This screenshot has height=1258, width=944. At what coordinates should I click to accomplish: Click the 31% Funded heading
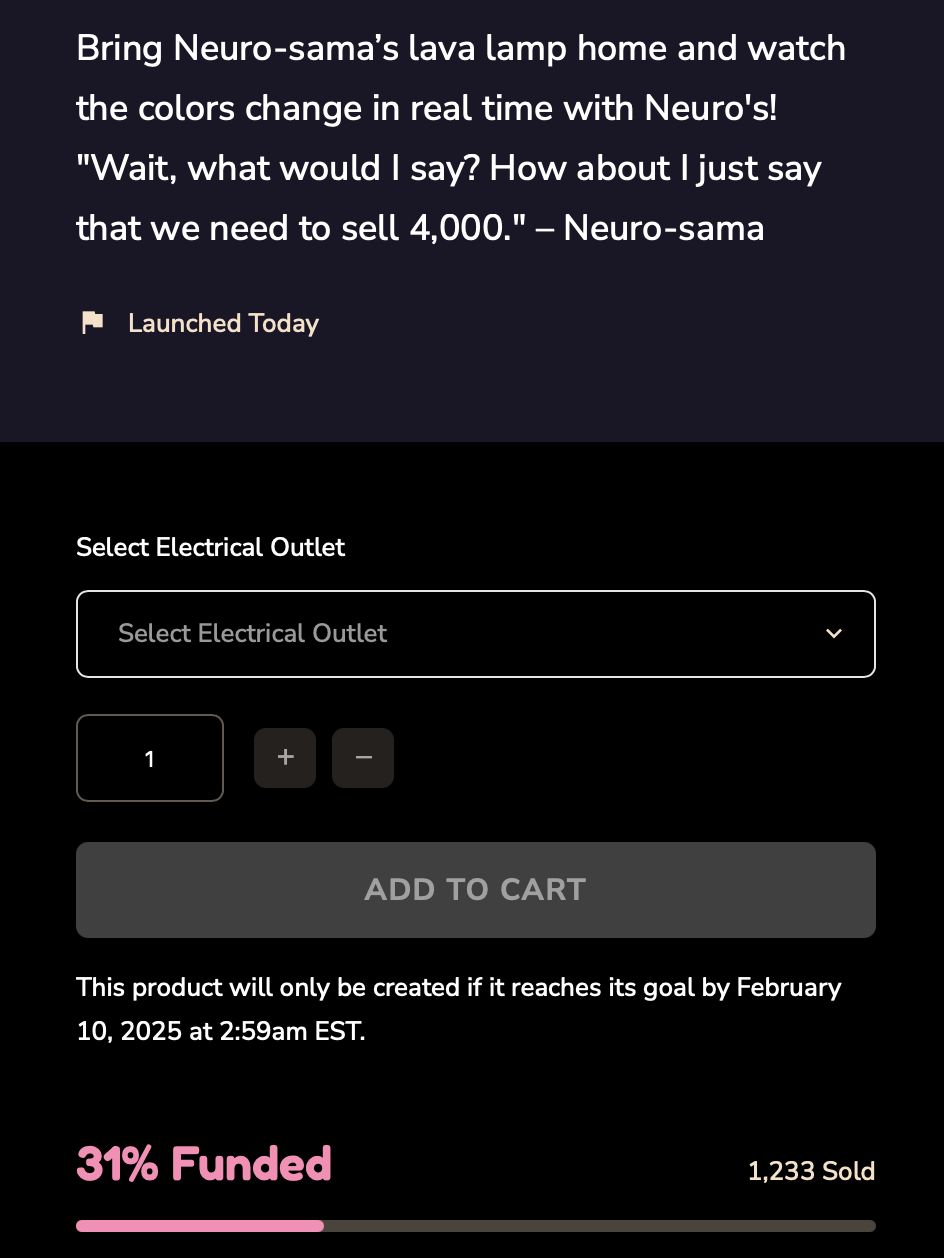coord(204,1164)
